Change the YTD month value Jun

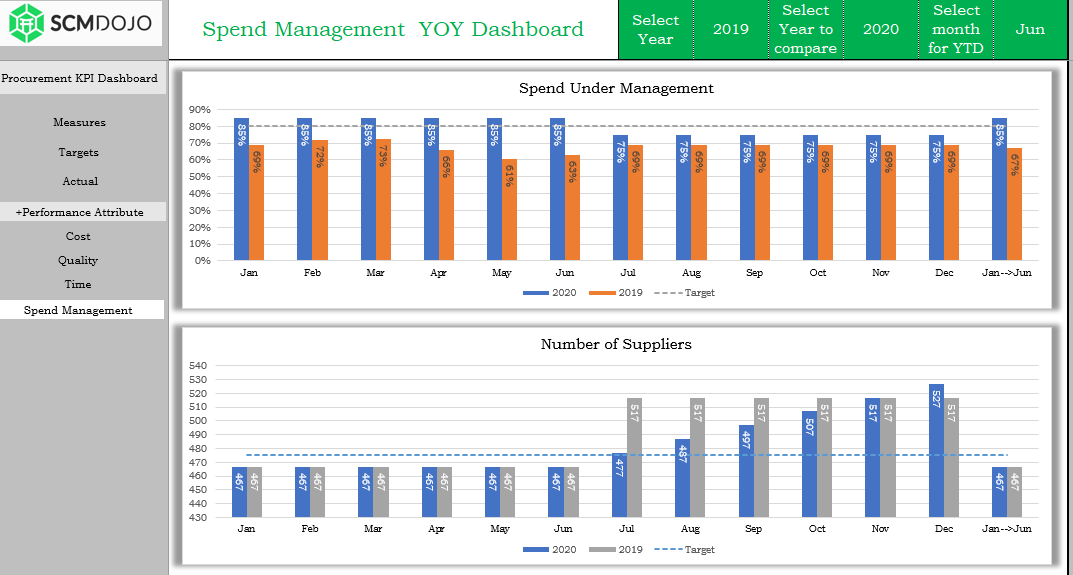click(1030, 29)
